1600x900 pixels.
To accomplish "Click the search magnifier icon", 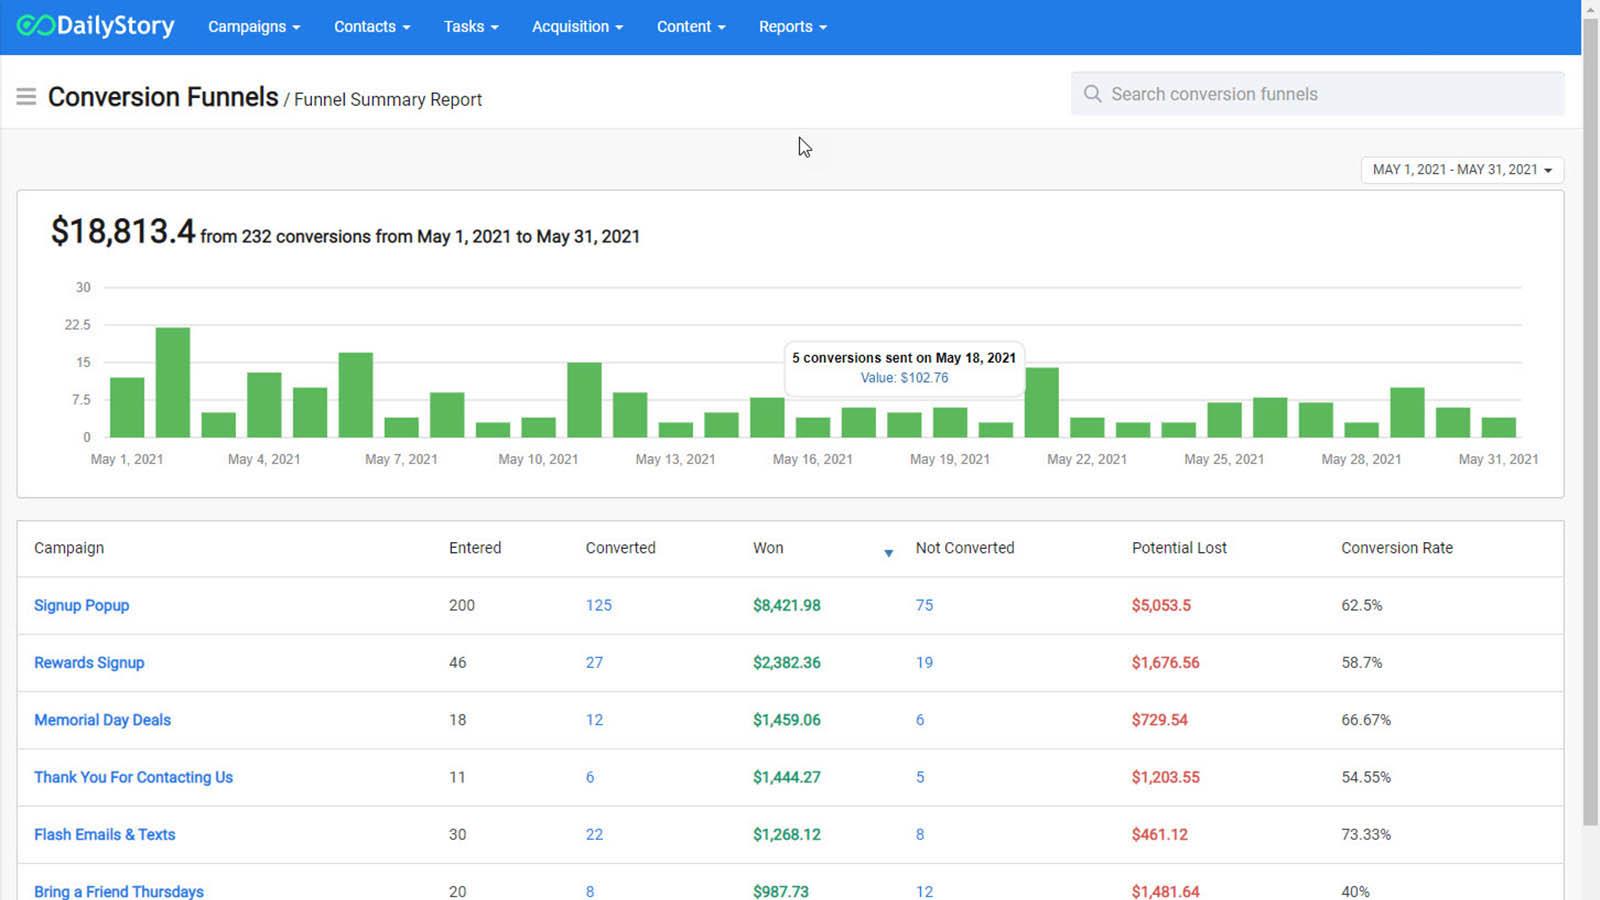I will (x=1093, y=93).
